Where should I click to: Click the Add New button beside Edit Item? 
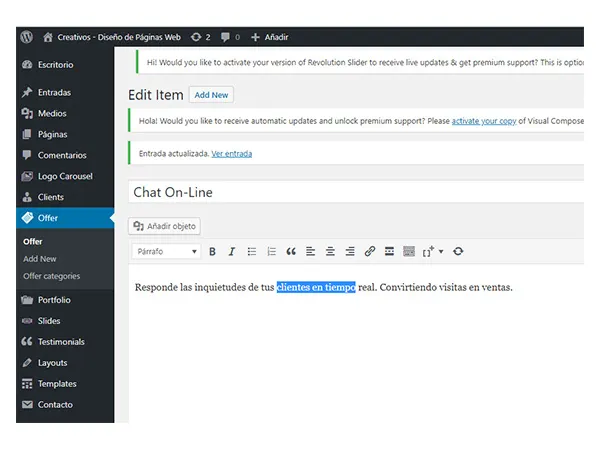click(211, 95)
